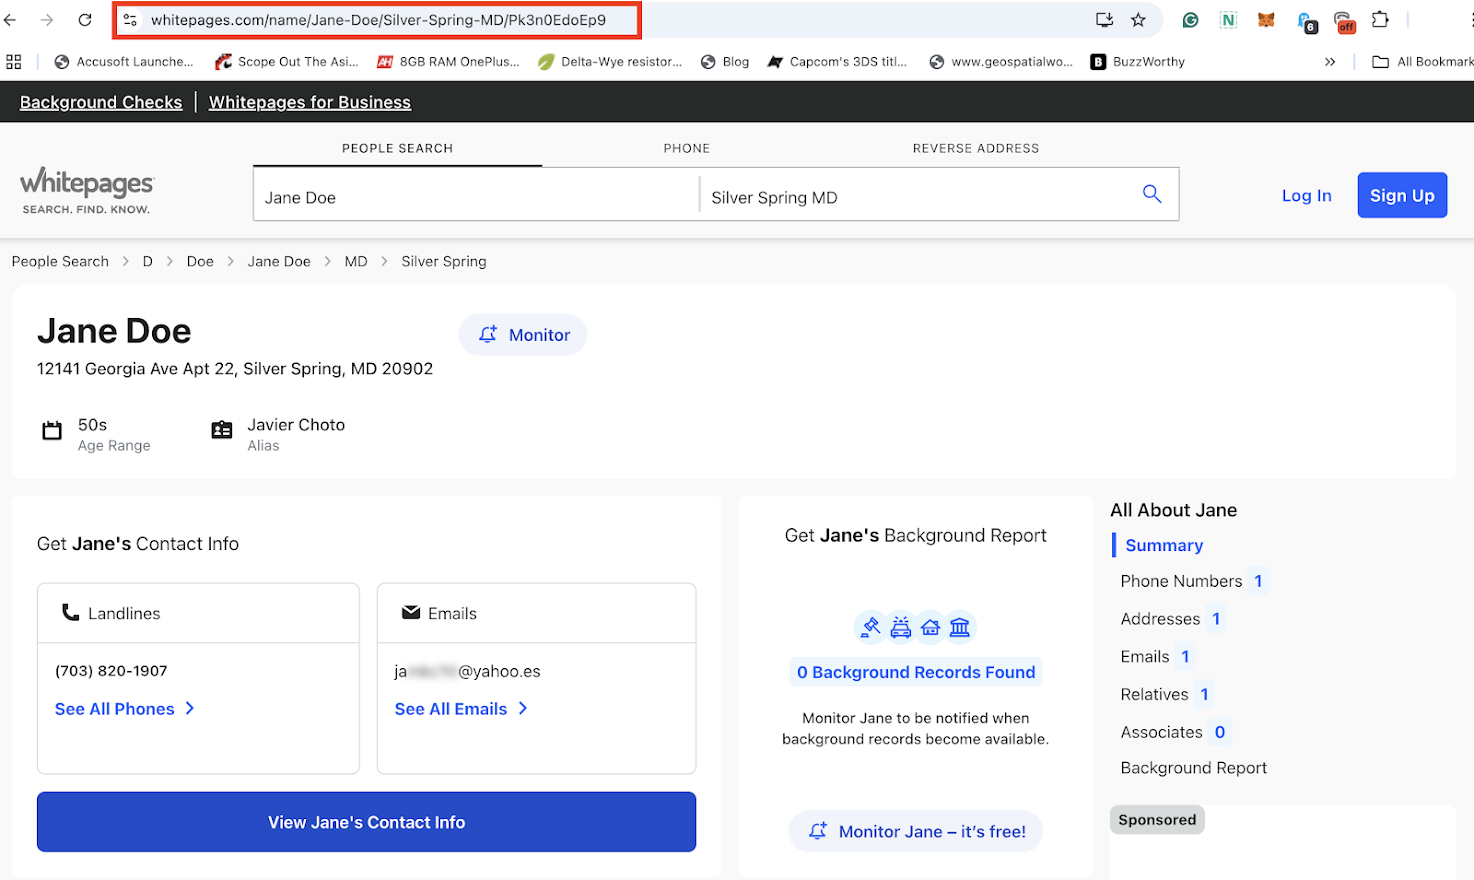The height and width of the screenshot is (880, 1474).
Task: Click the gavel criminal records icon
Action: tap(871, 627)
